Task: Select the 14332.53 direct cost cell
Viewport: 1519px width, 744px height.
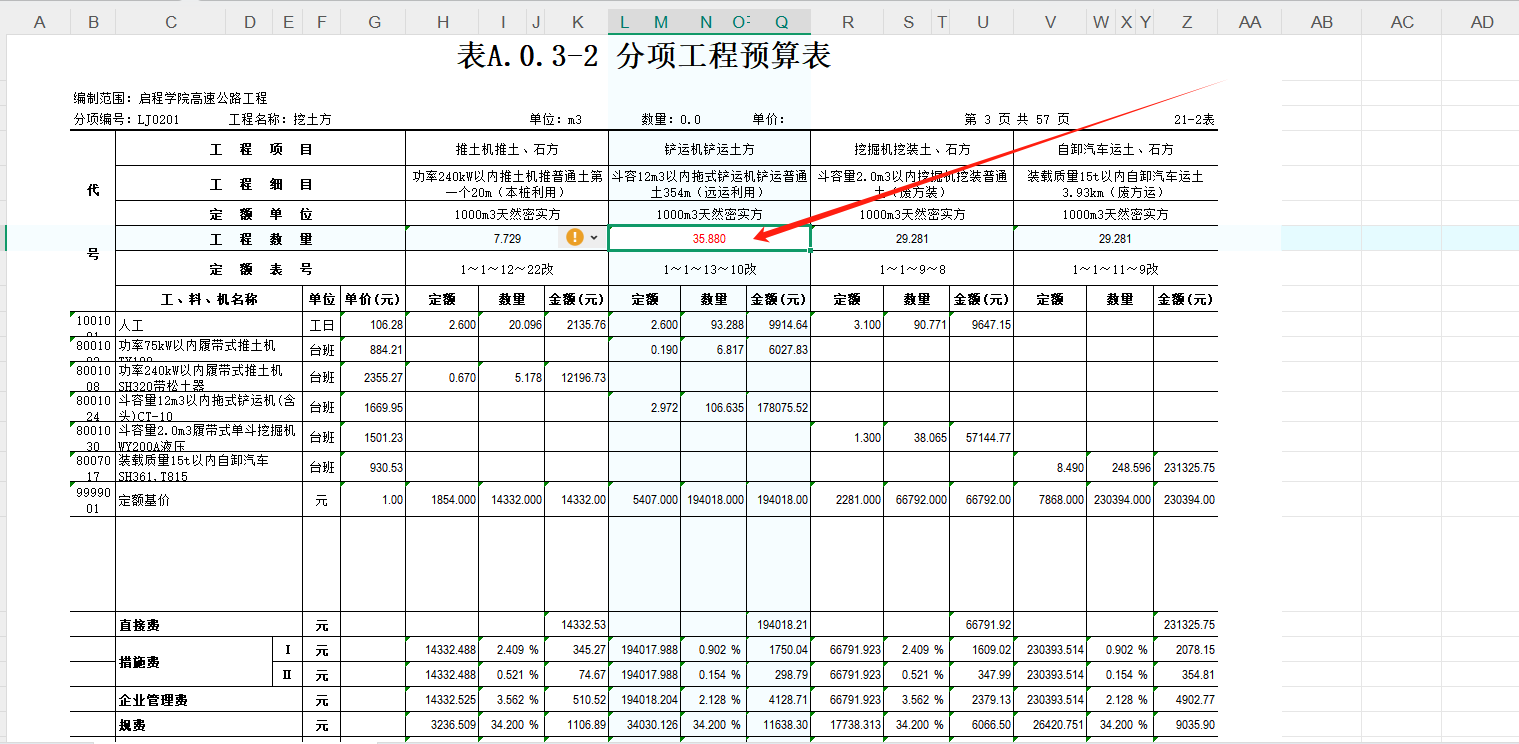Action: [576, 625]
